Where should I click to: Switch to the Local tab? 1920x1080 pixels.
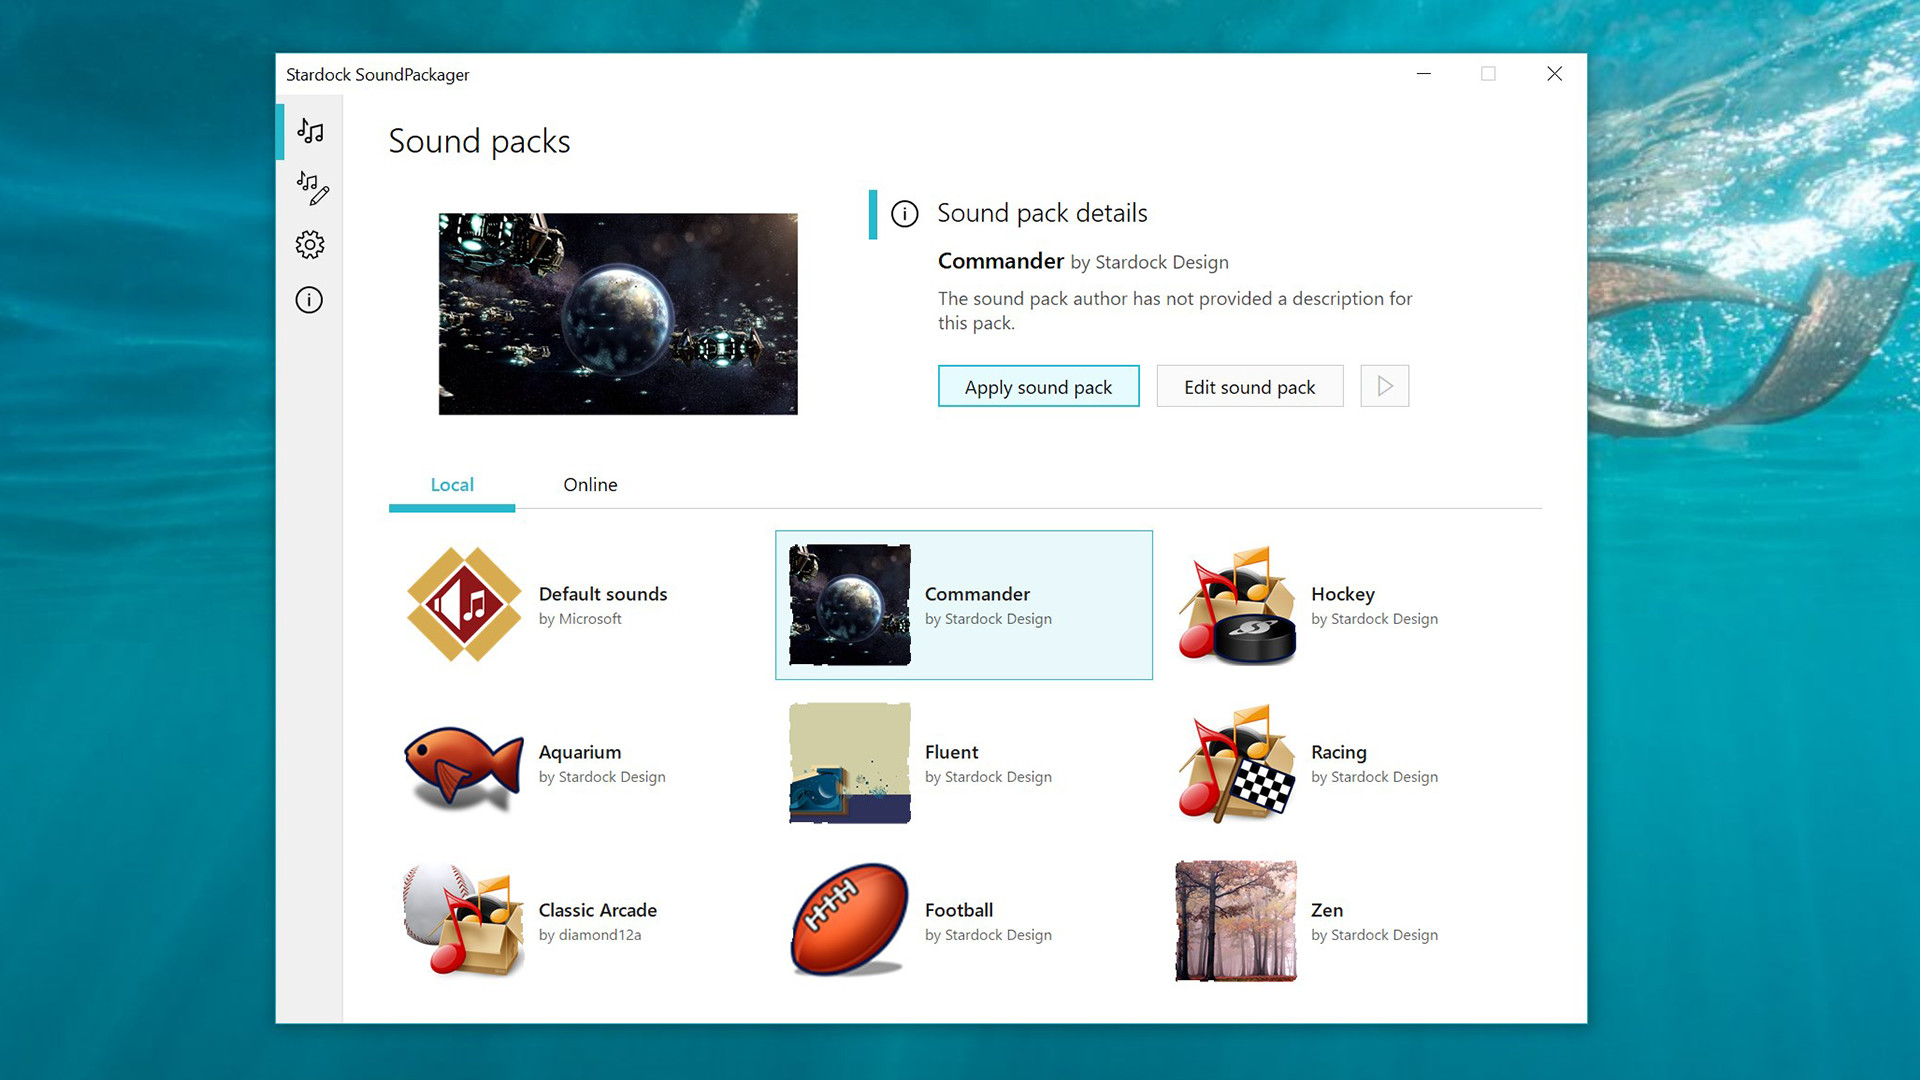click(452, 485)
